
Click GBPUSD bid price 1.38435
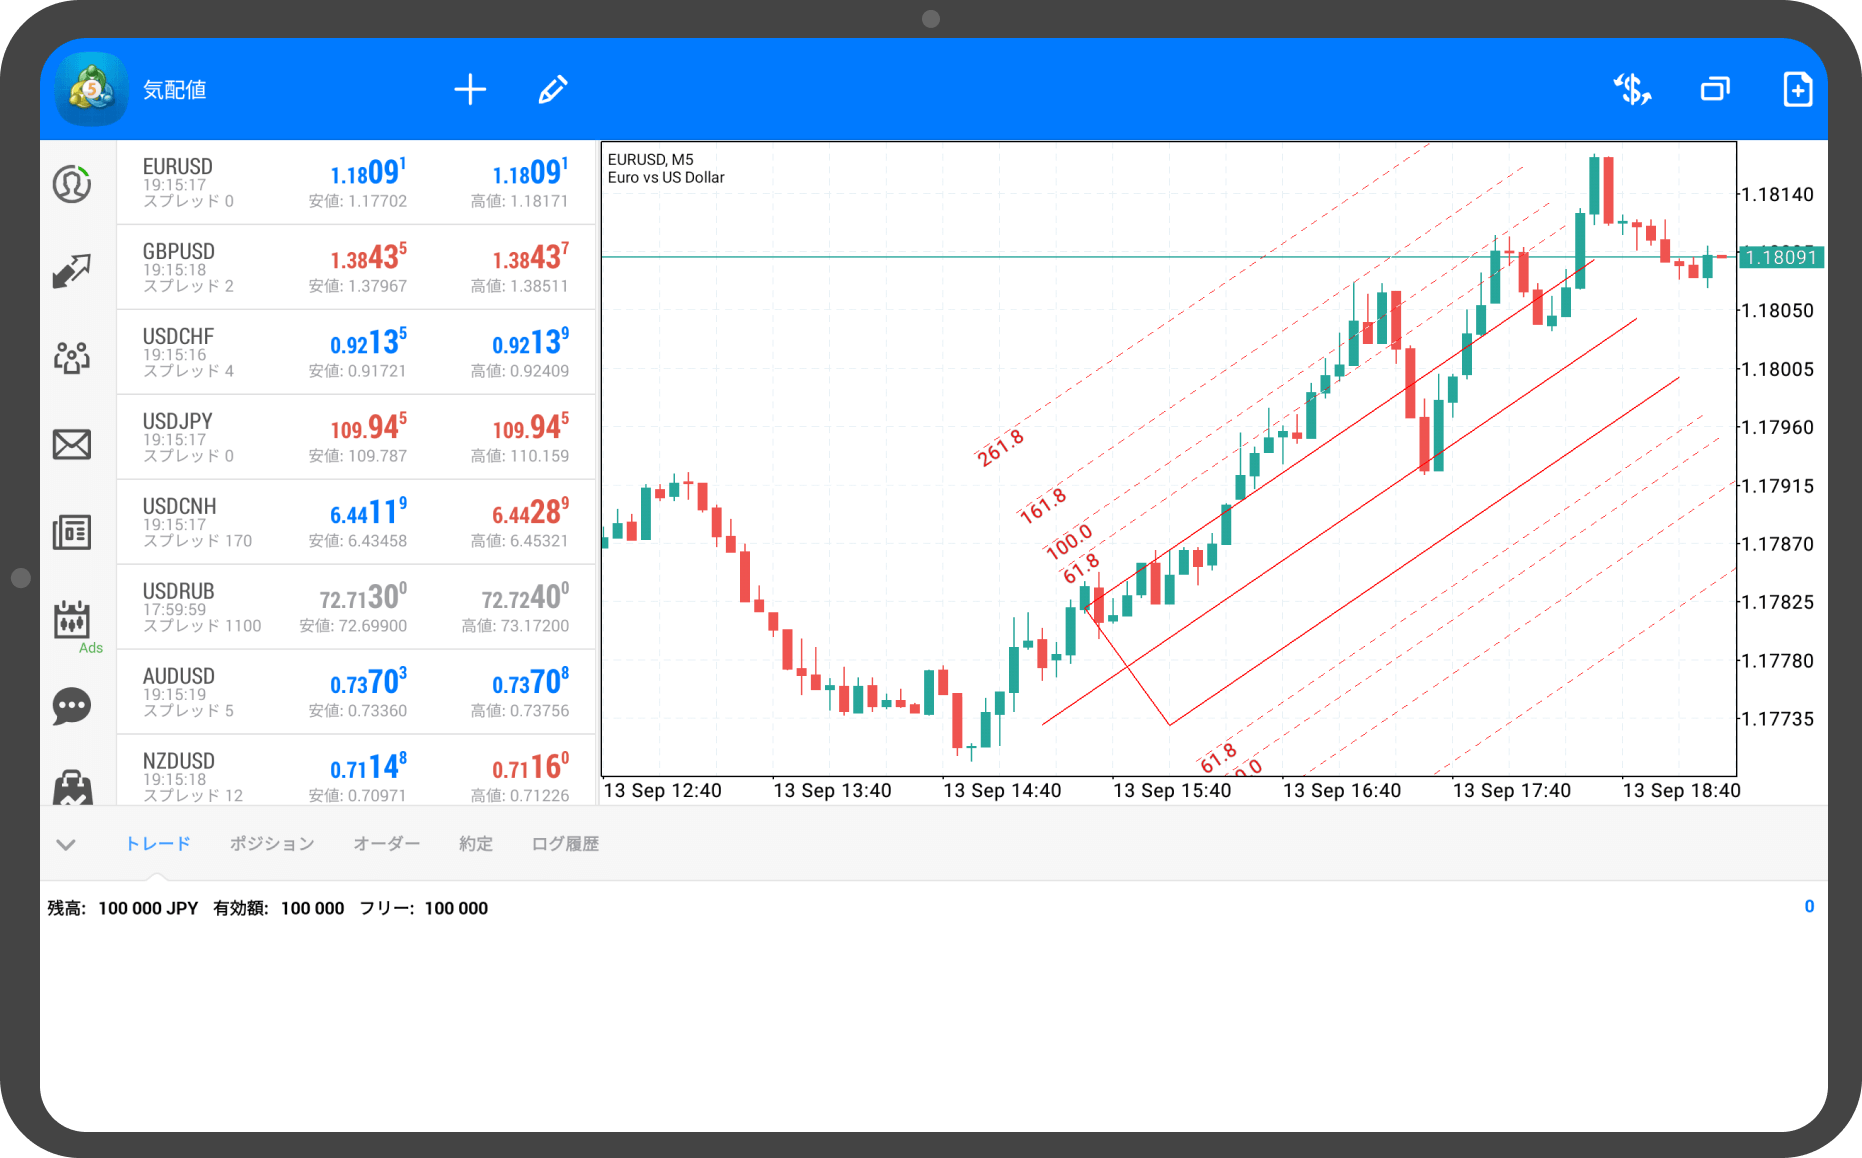[368, 257]
